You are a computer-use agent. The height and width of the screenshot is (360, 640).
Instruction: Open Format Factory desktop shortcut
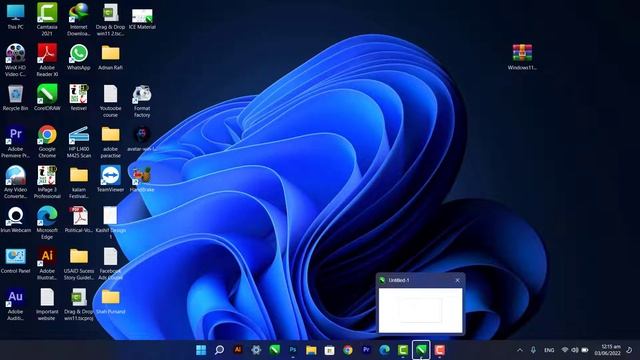pyautogui.click(x=142, y=100)
